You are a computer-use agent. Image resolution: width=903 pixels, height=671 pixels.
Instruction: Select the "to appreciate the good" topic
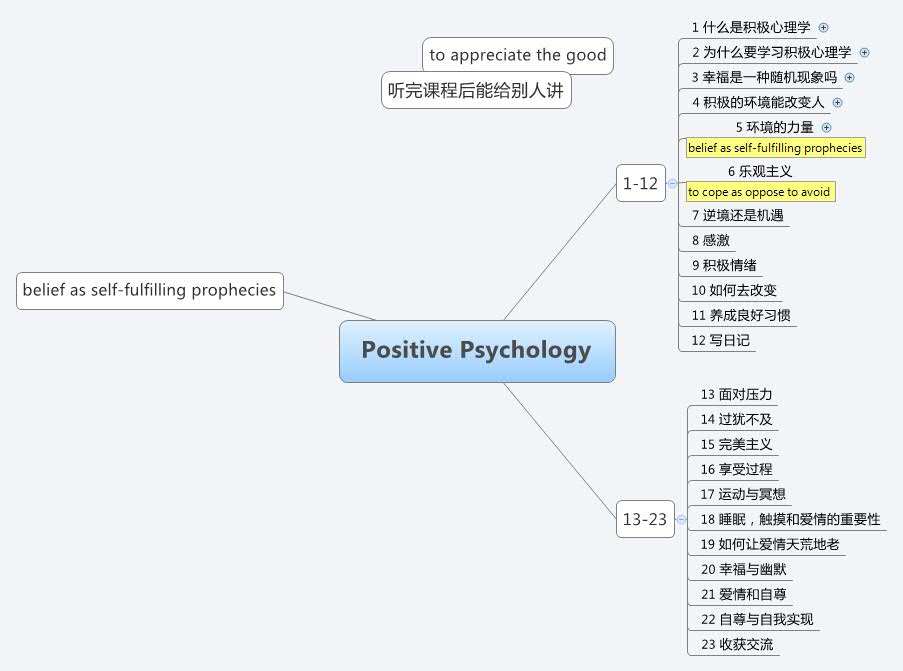517,55
